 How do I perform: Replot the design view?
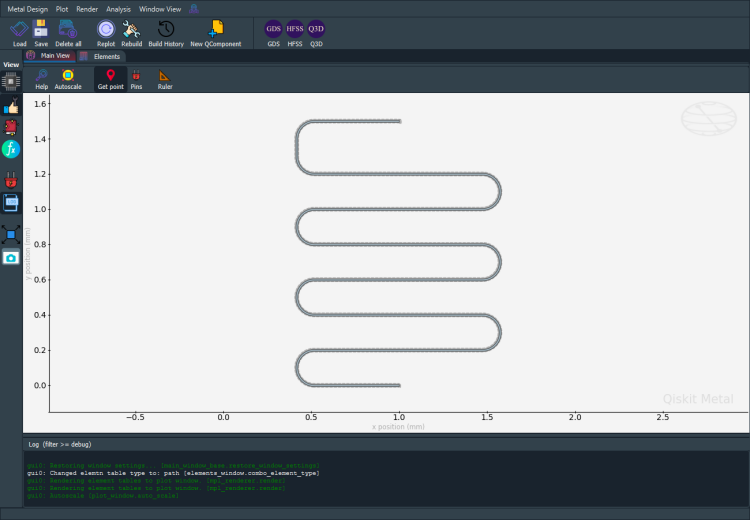106,29
